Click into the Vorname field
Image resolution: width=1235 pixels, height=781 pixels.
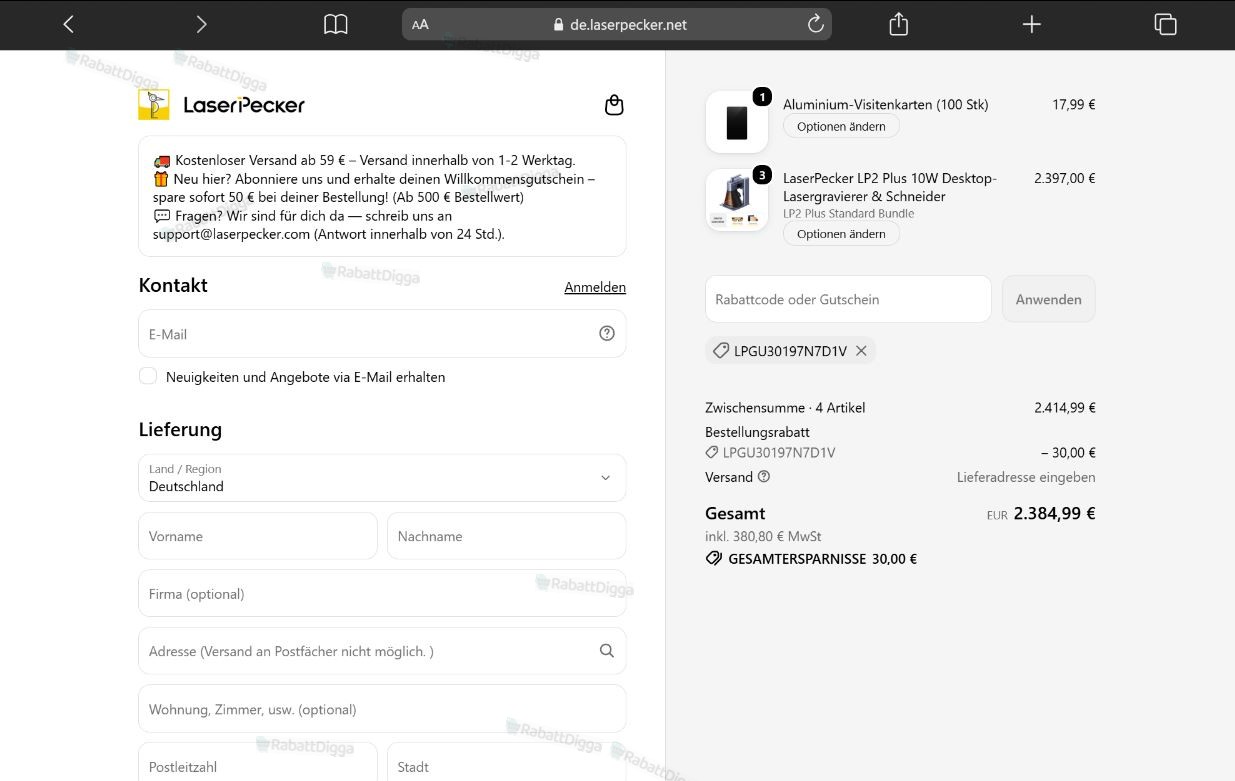(x=258, y=536)
